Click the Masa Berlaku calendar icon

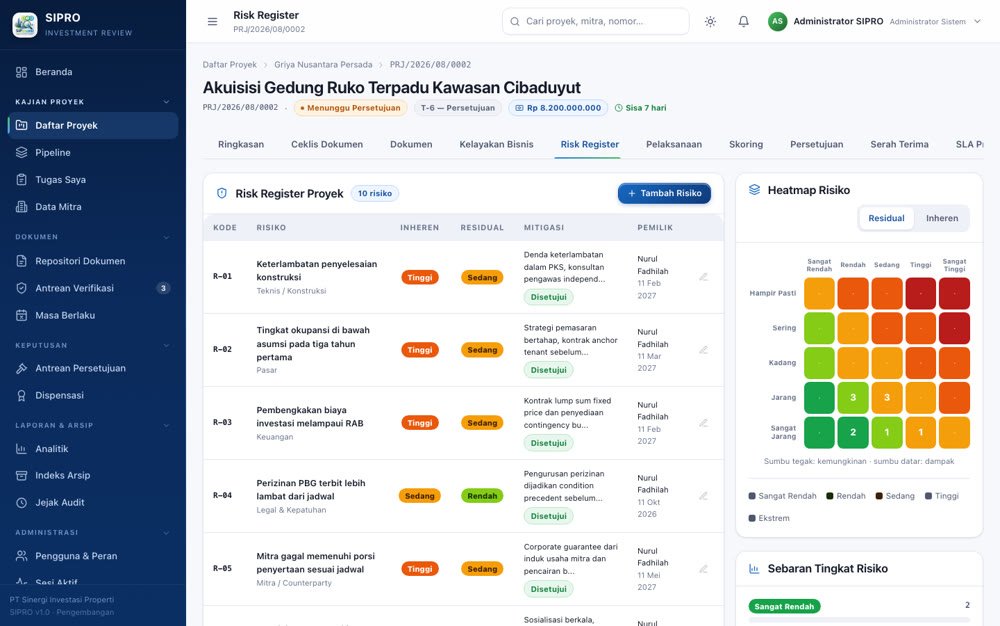point(22,315)
